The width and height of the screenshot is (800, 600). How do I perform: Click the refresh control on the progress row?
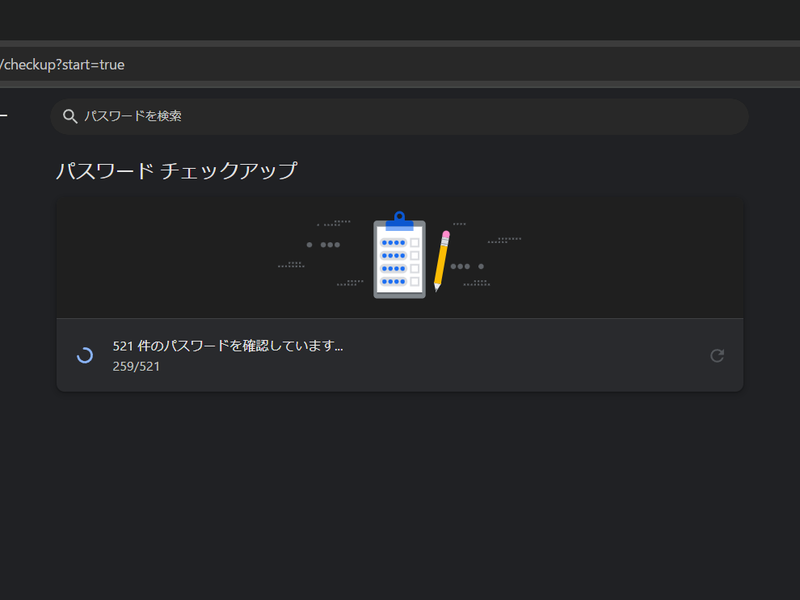tap(718, 354)
